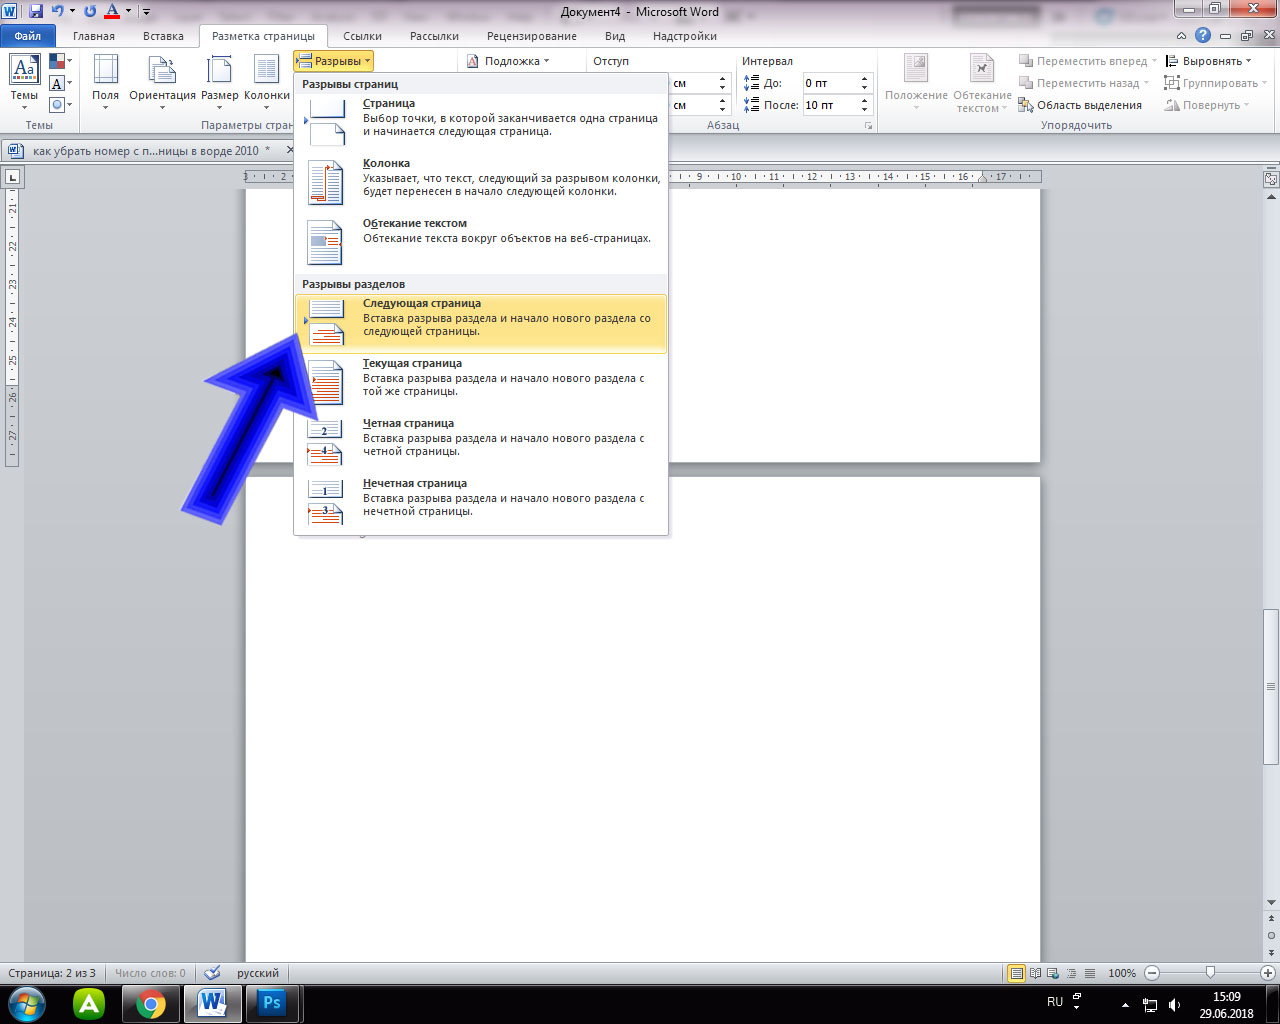Screen dimensions: 1280x1024
Task: Click the После spacing field showing 10 пт
Action: pos(837,105)
